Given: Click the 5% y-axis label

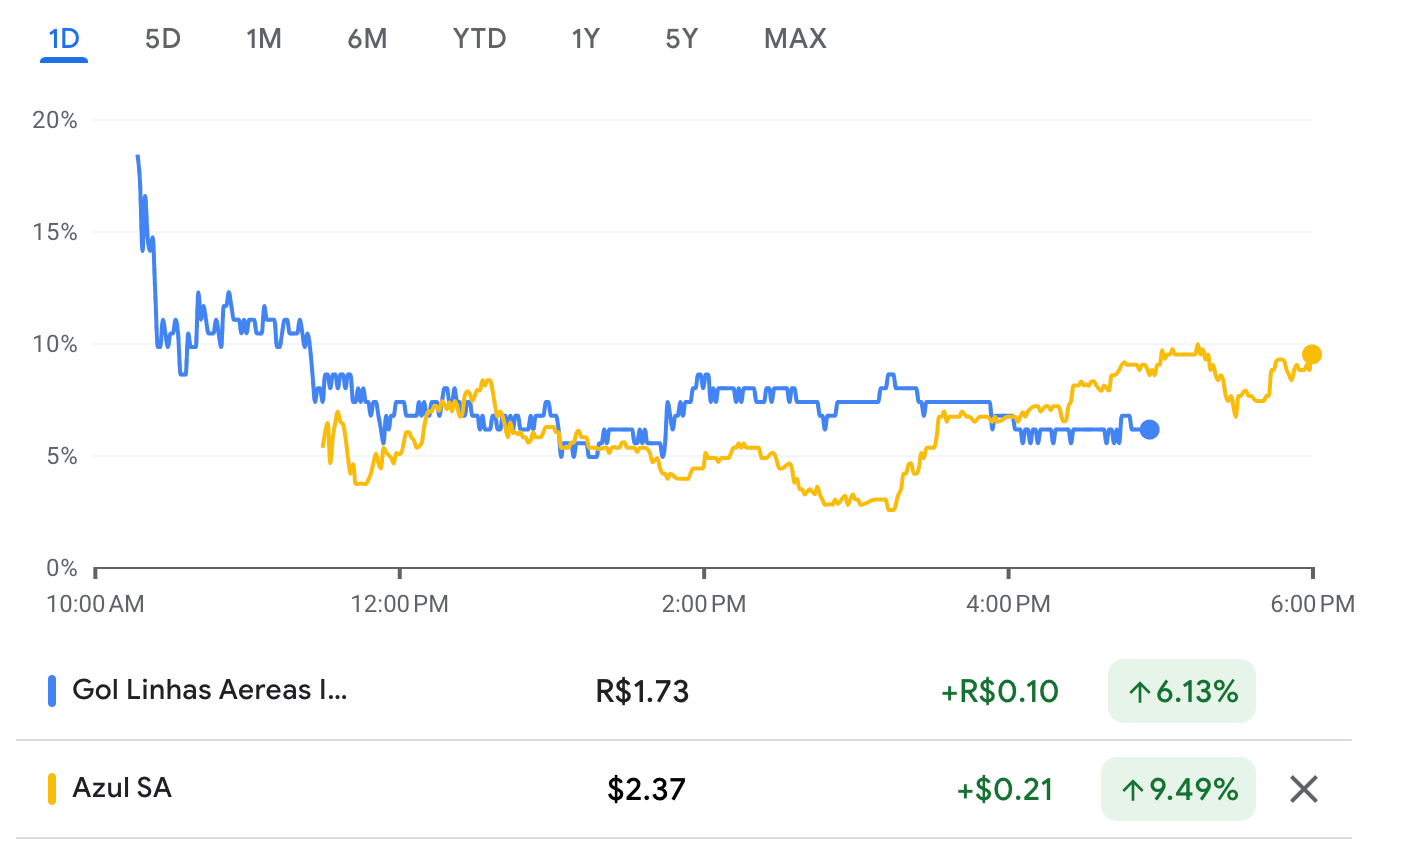Looking at the screenshot, I should coord(61,456).
